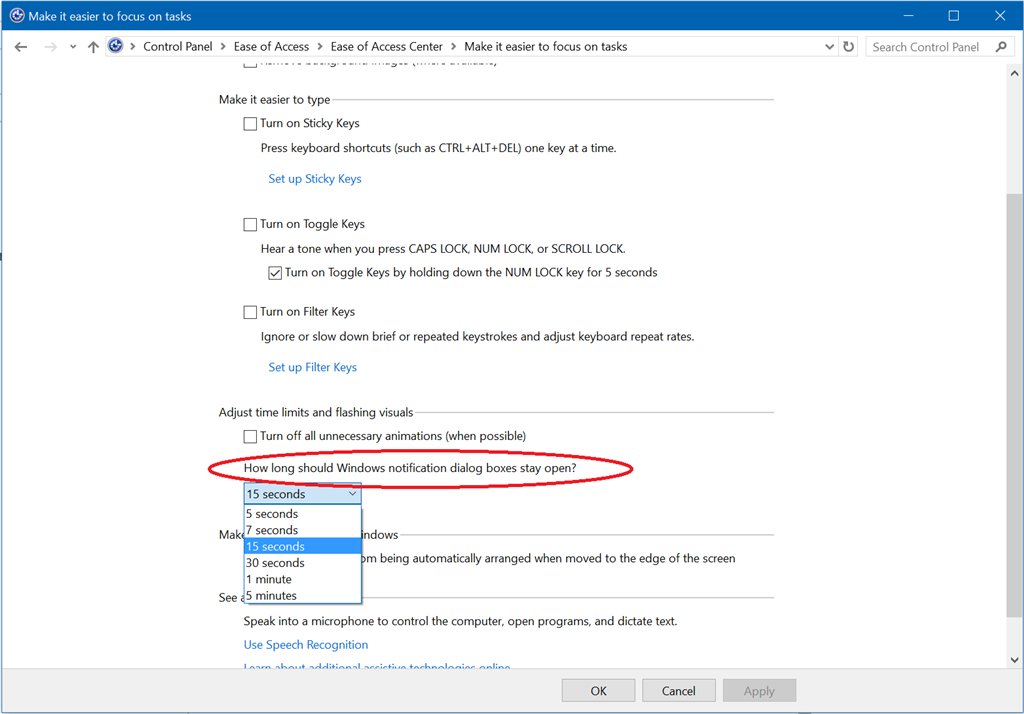
Task: Select 1 minute from the list
Action: [x=302, y=579]
